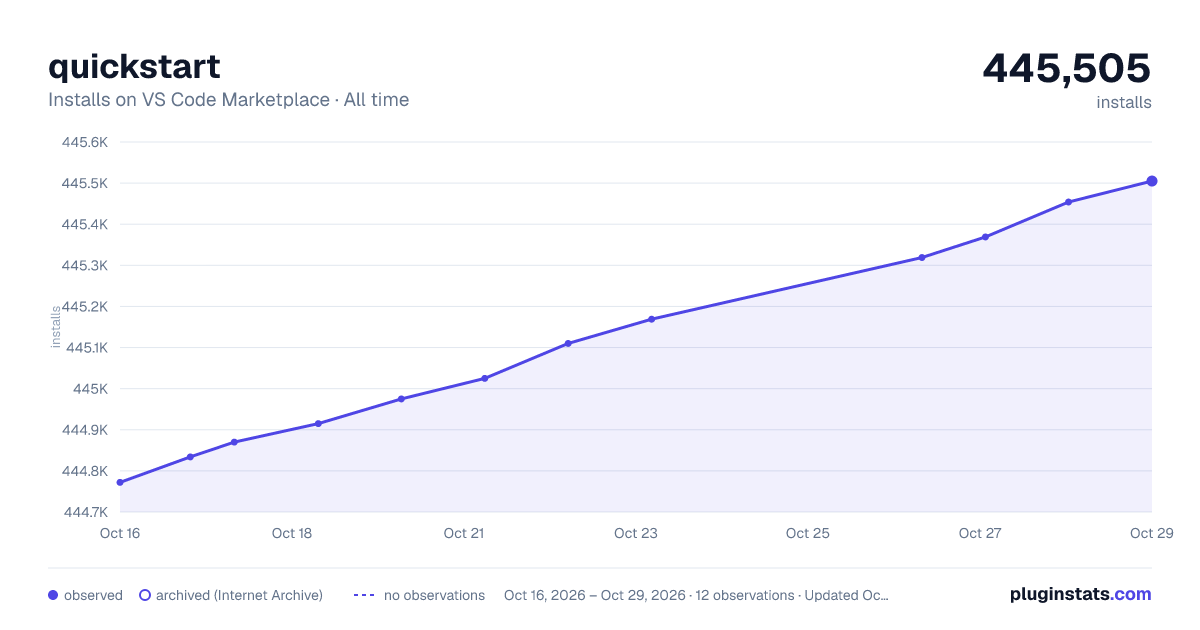Click the Oct 18 x-axis label
Viewport: 1200px width, 630px height.
[x=292, y=533]
